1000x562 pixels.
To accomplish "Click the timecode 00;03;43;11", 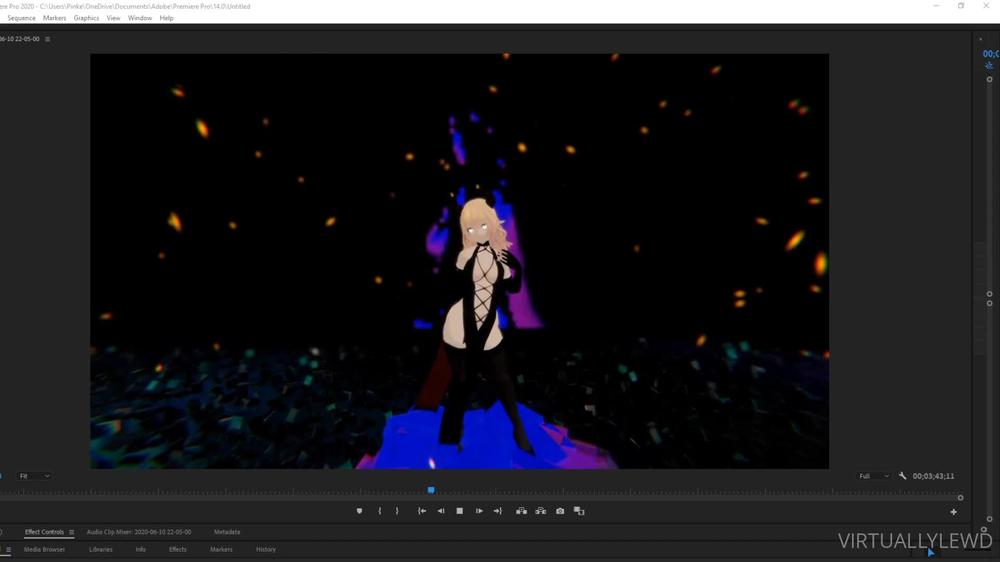I will [933, 476].
